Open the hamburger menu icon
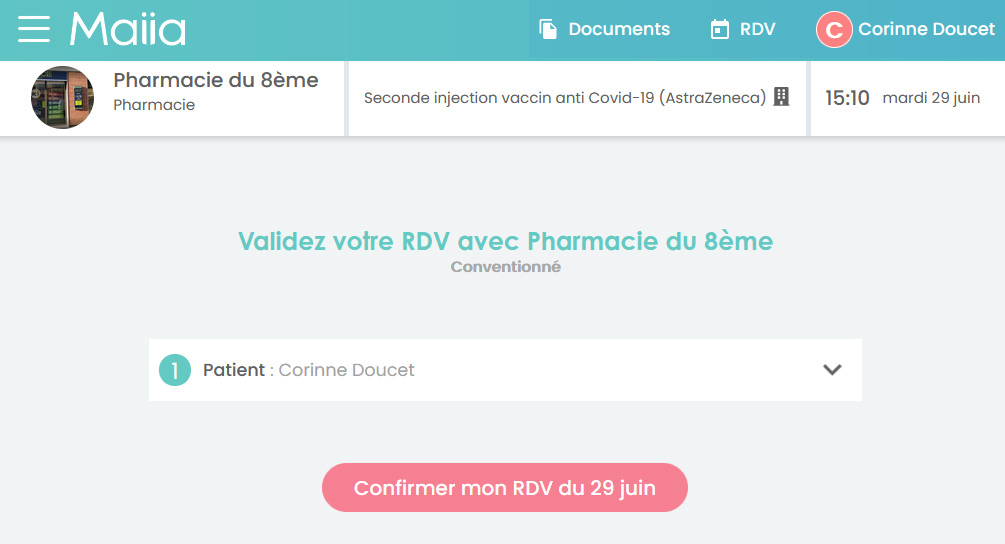This screenshot has height=544, width=1005. (x=34, y=29)
